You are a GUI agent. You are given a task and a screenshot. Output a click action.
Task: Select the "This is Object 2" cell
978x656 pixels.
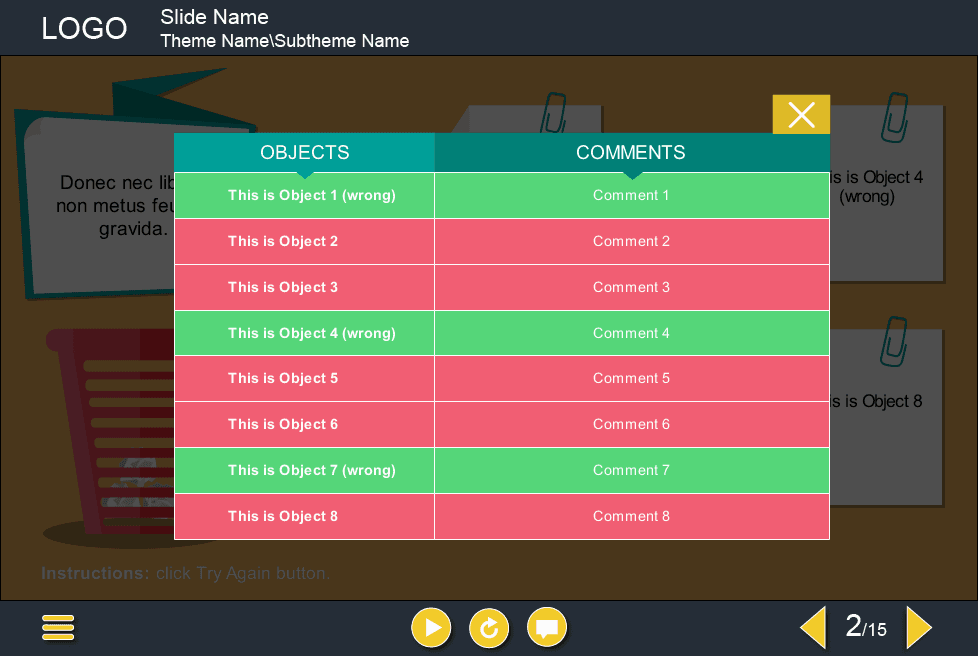click(x=283, y=241)
